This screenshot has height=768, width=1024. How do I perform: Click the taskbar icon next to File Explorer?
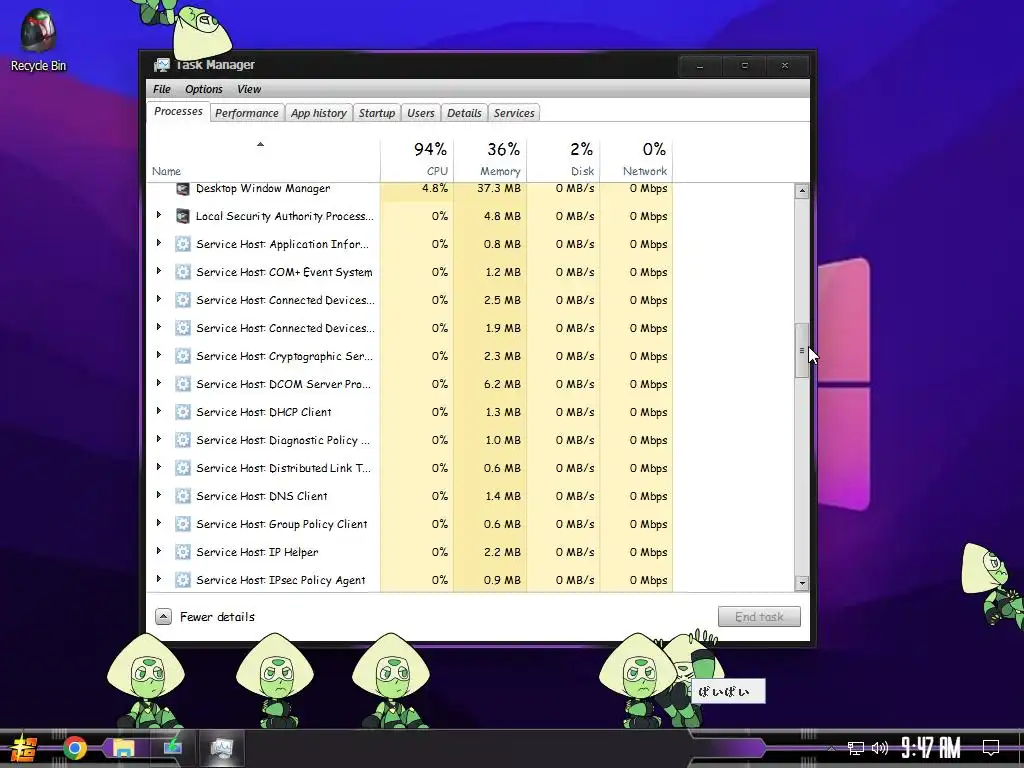tap(172, 748)
